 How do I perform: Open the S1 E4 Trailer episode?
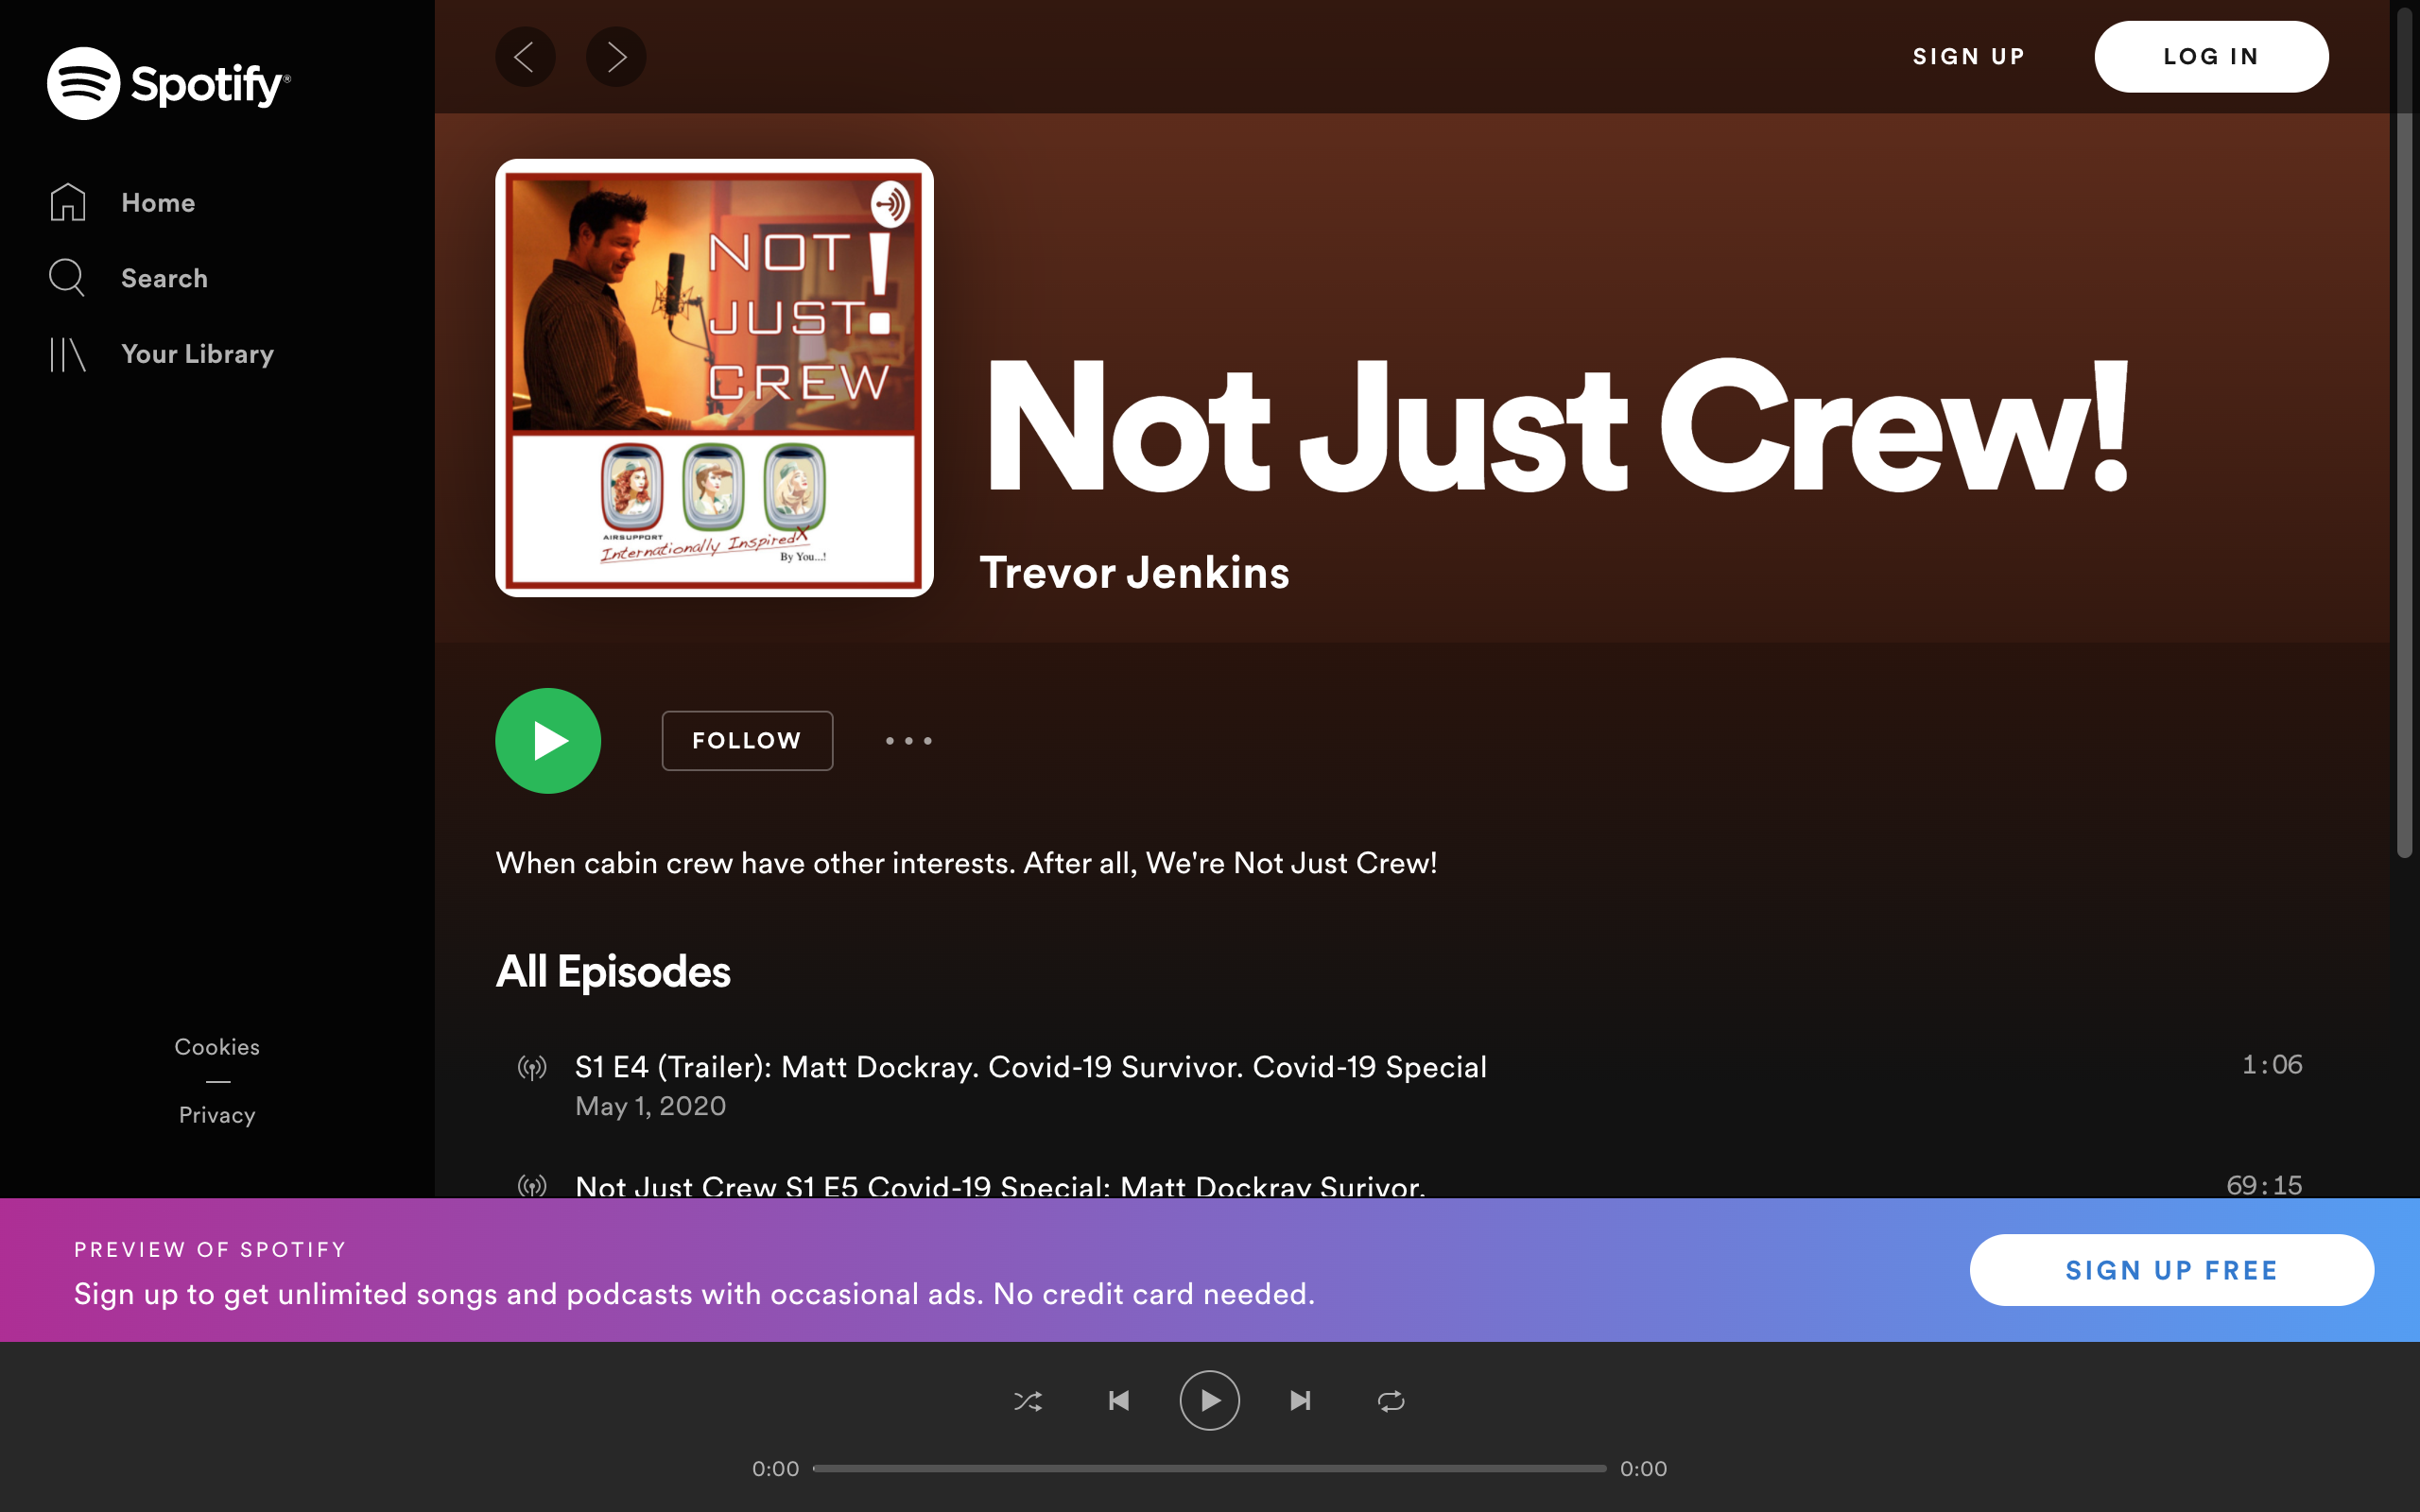pos(1030,1067)
